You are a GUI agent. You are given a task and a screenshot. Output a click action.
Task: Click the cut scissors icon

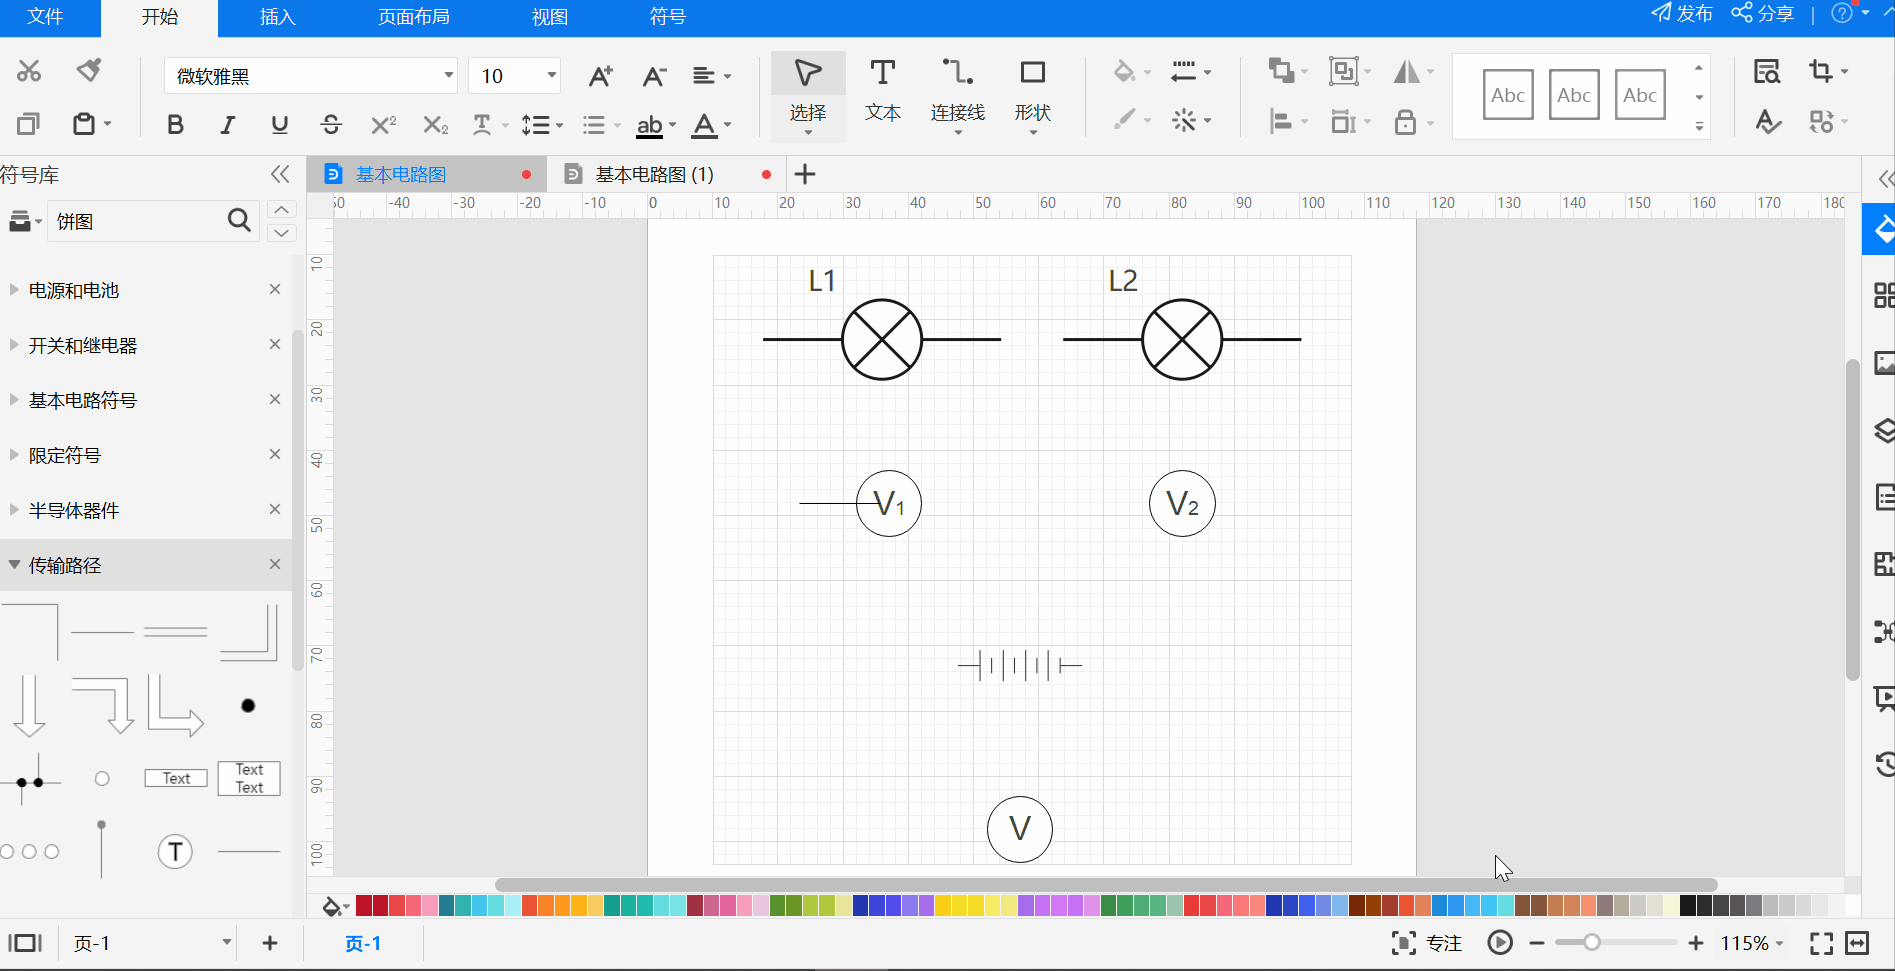pyautogui.click(x=29, y=71)
